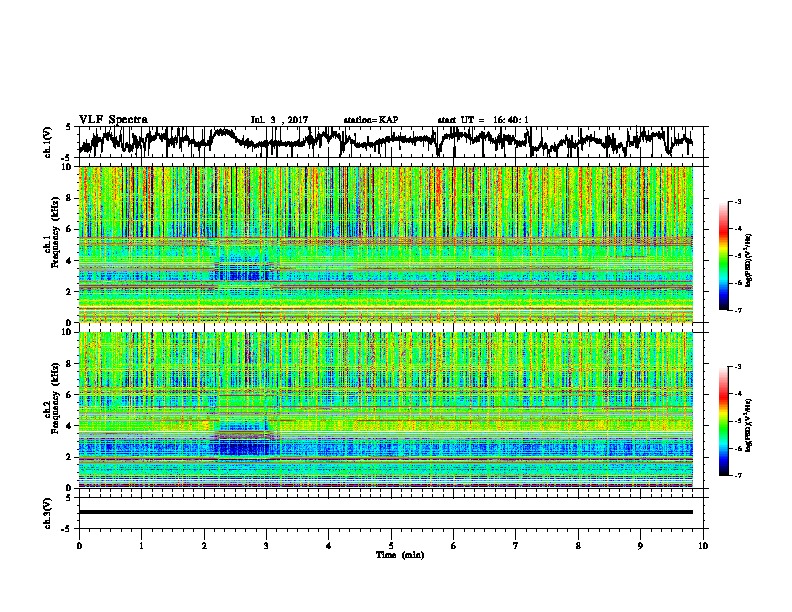Select the date text 'Jul 3 , 2017'
Viewport: 792px width, 612px height.
[279, 120]
